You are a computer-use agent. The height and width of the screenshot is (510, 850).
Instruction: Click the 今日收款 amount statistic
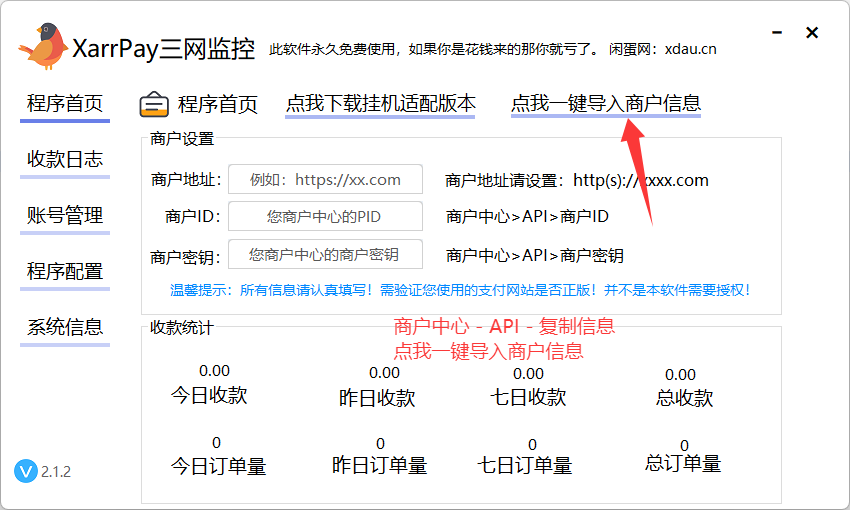[214, 371]
